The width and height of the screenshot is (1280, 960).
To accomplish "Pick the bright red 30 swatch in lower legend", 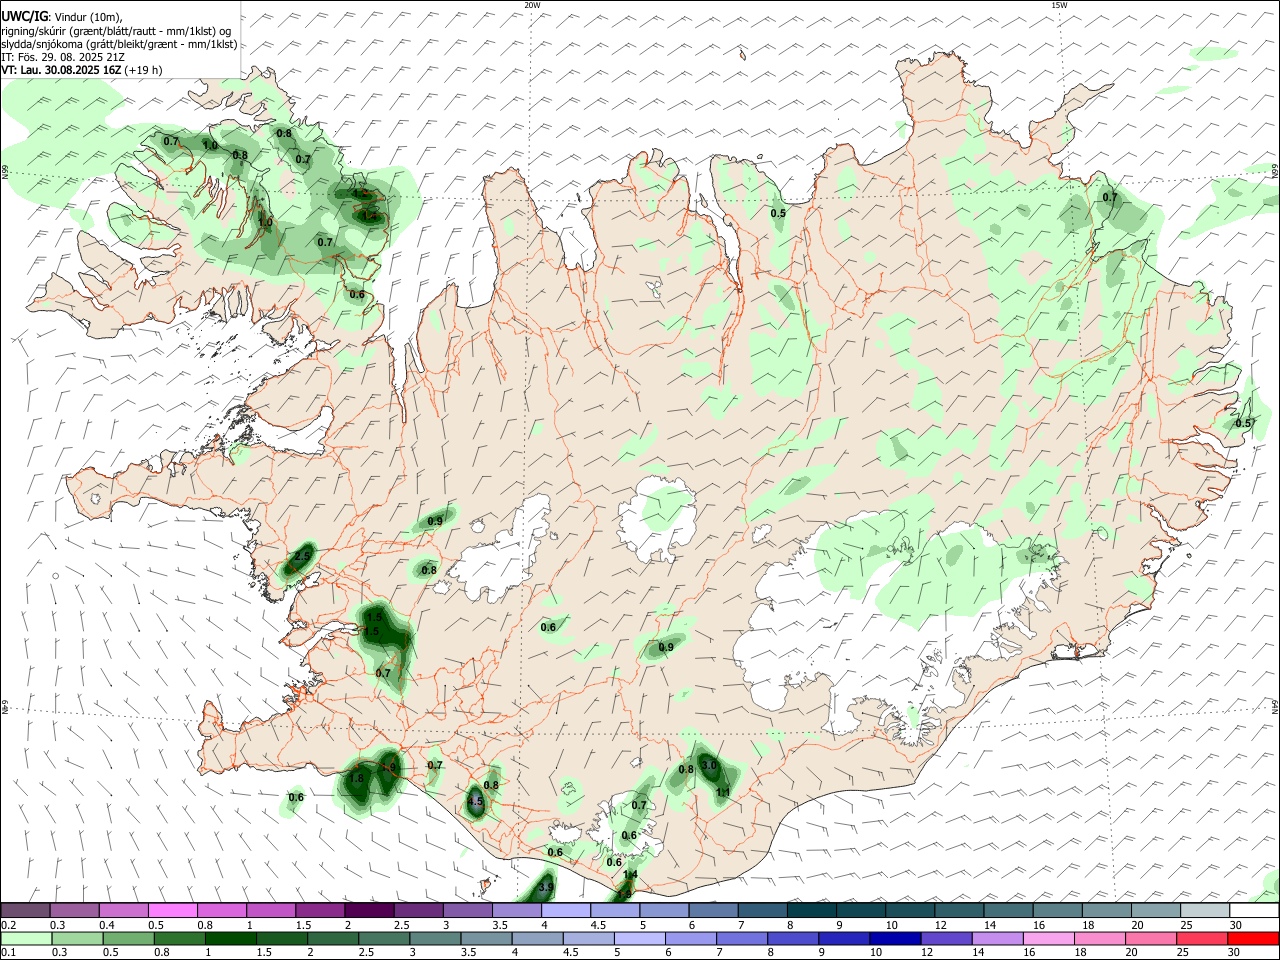I will pos(1253,939).
